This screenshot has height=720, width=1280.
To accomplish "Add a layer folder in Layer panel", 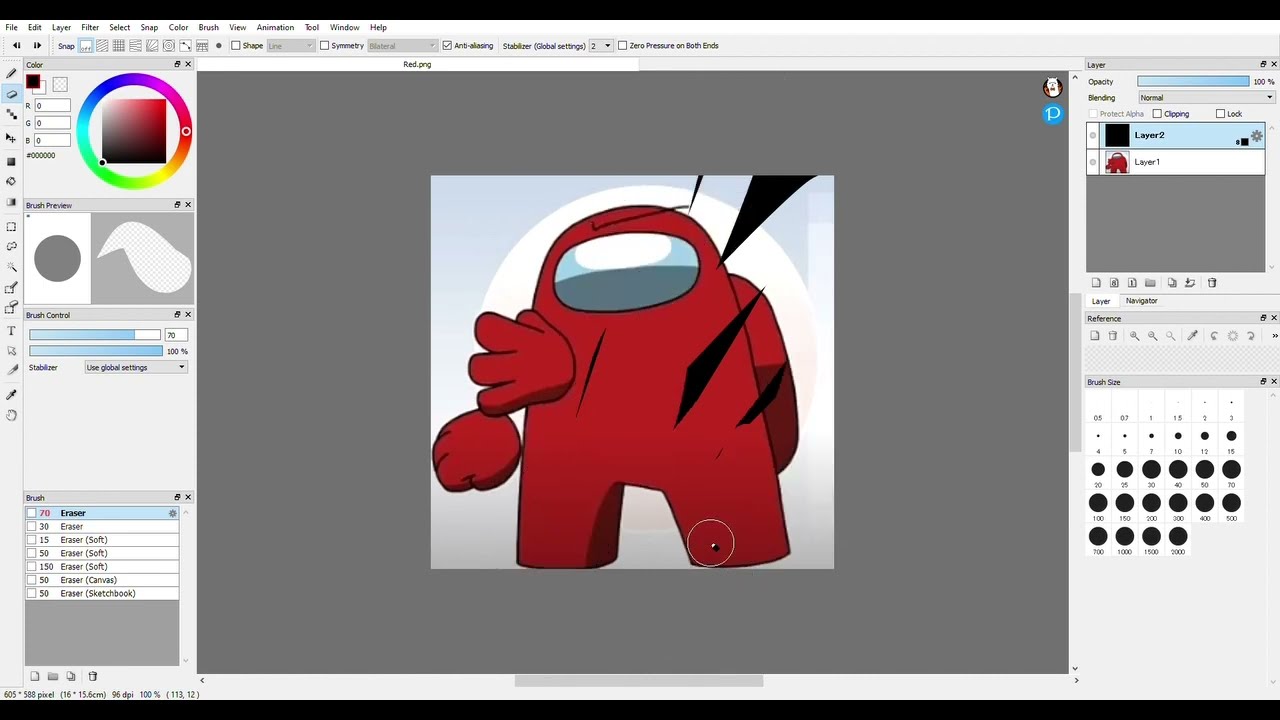I will click(x=1150, y=283).
